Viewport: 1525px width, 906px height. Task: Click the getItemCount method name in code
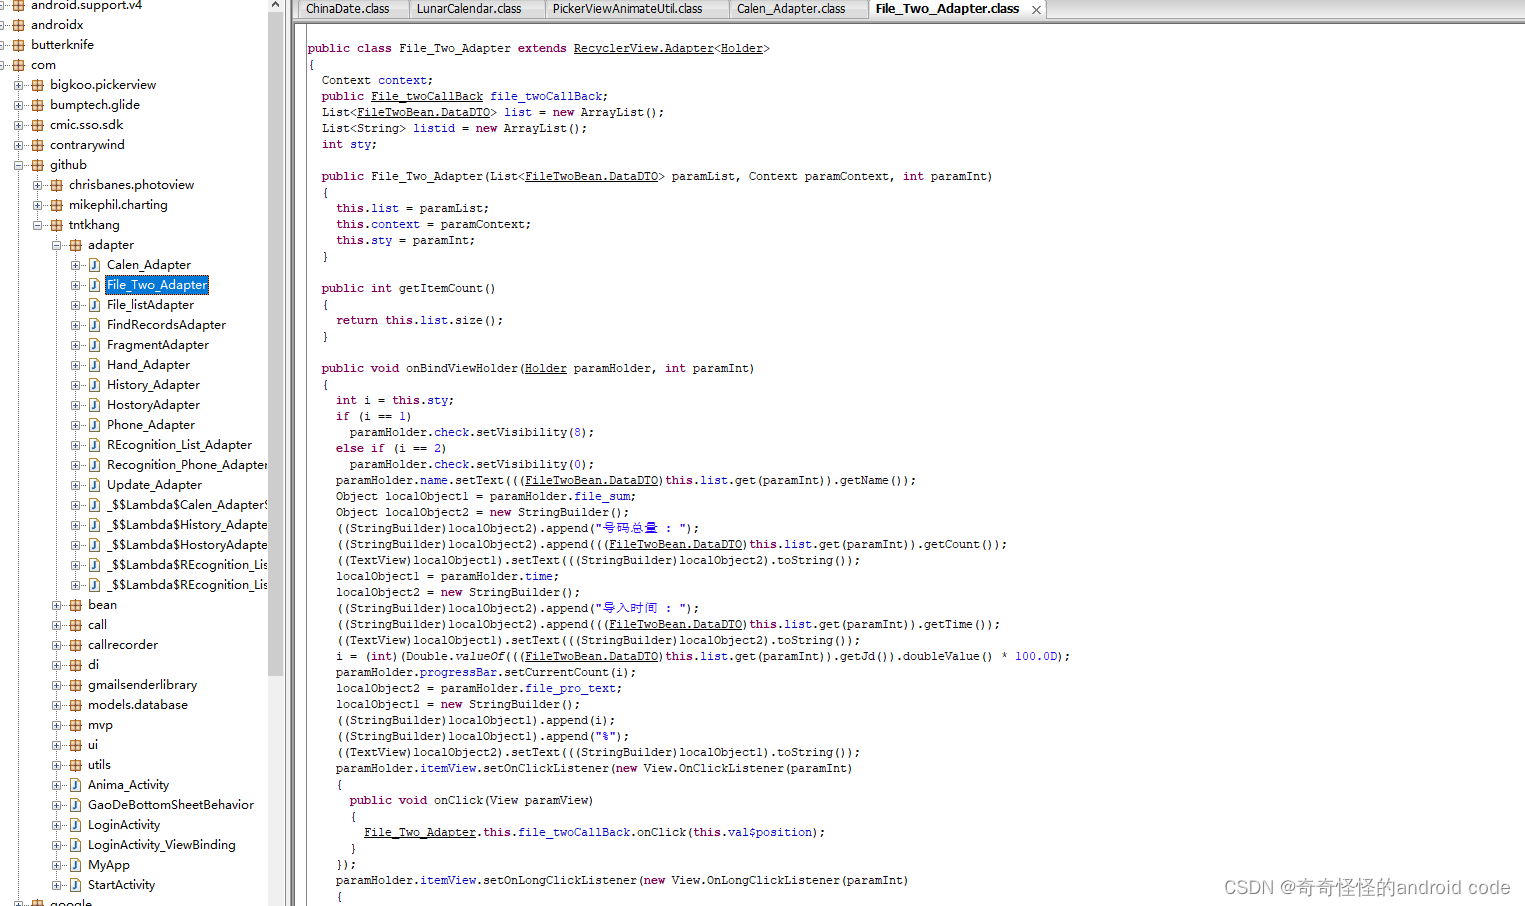(x=440, y=288)
